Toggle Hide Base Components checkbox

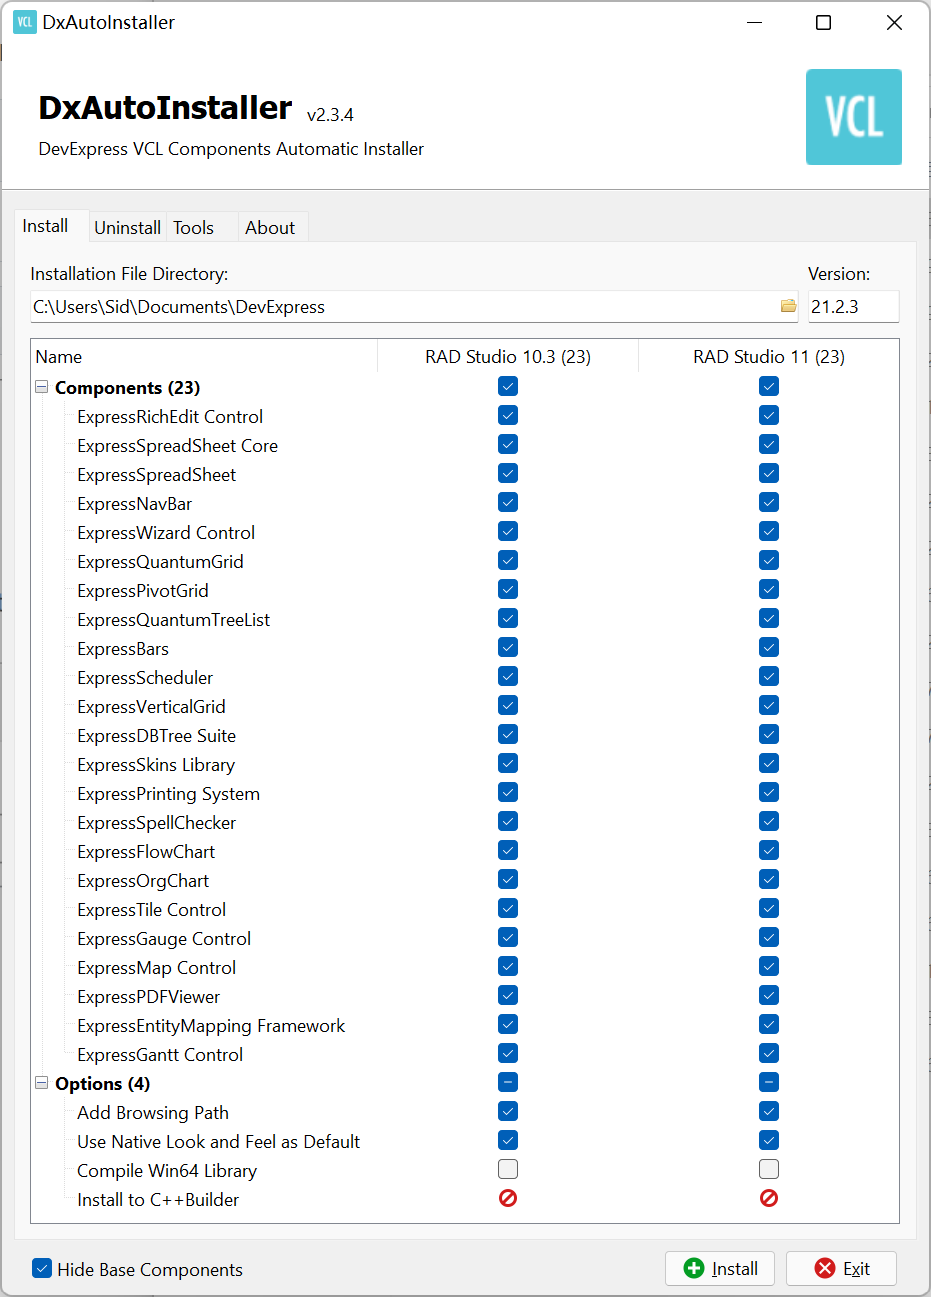[42, 1269]
